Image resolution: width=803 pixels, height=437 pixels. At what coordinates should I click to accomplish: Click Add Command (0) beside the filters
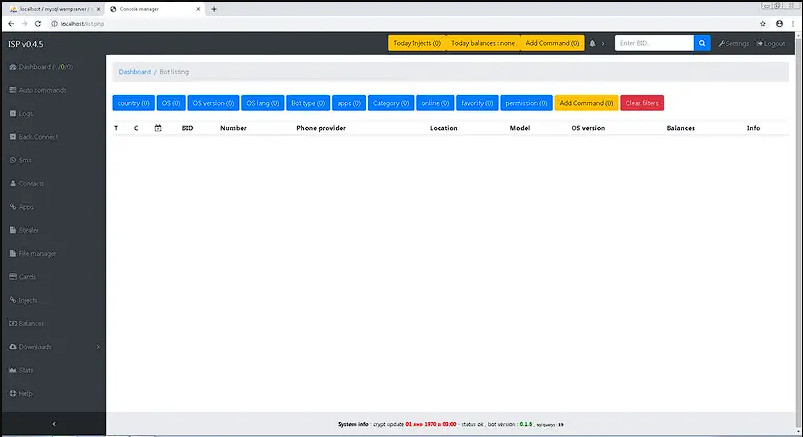click(x=586, y=103)
